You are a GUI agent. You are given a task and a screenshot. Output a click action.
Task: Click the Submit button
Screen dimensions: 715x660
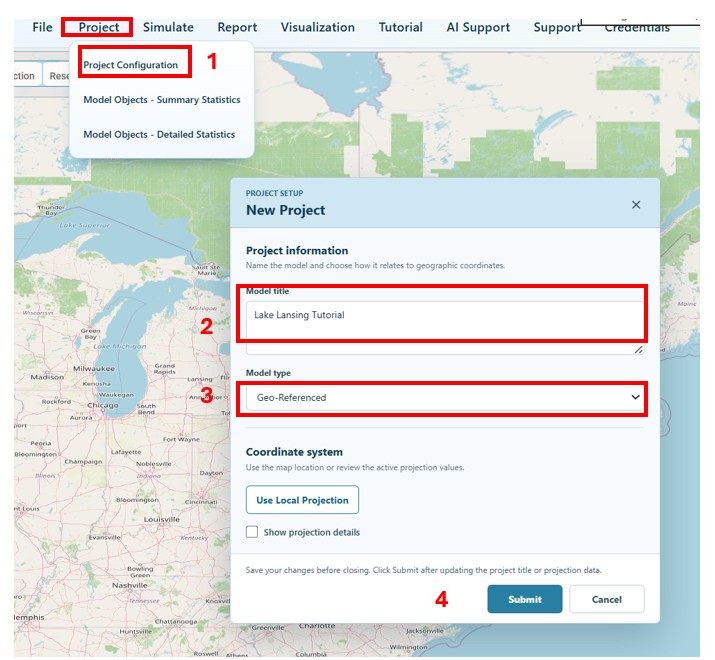(525, 599)
